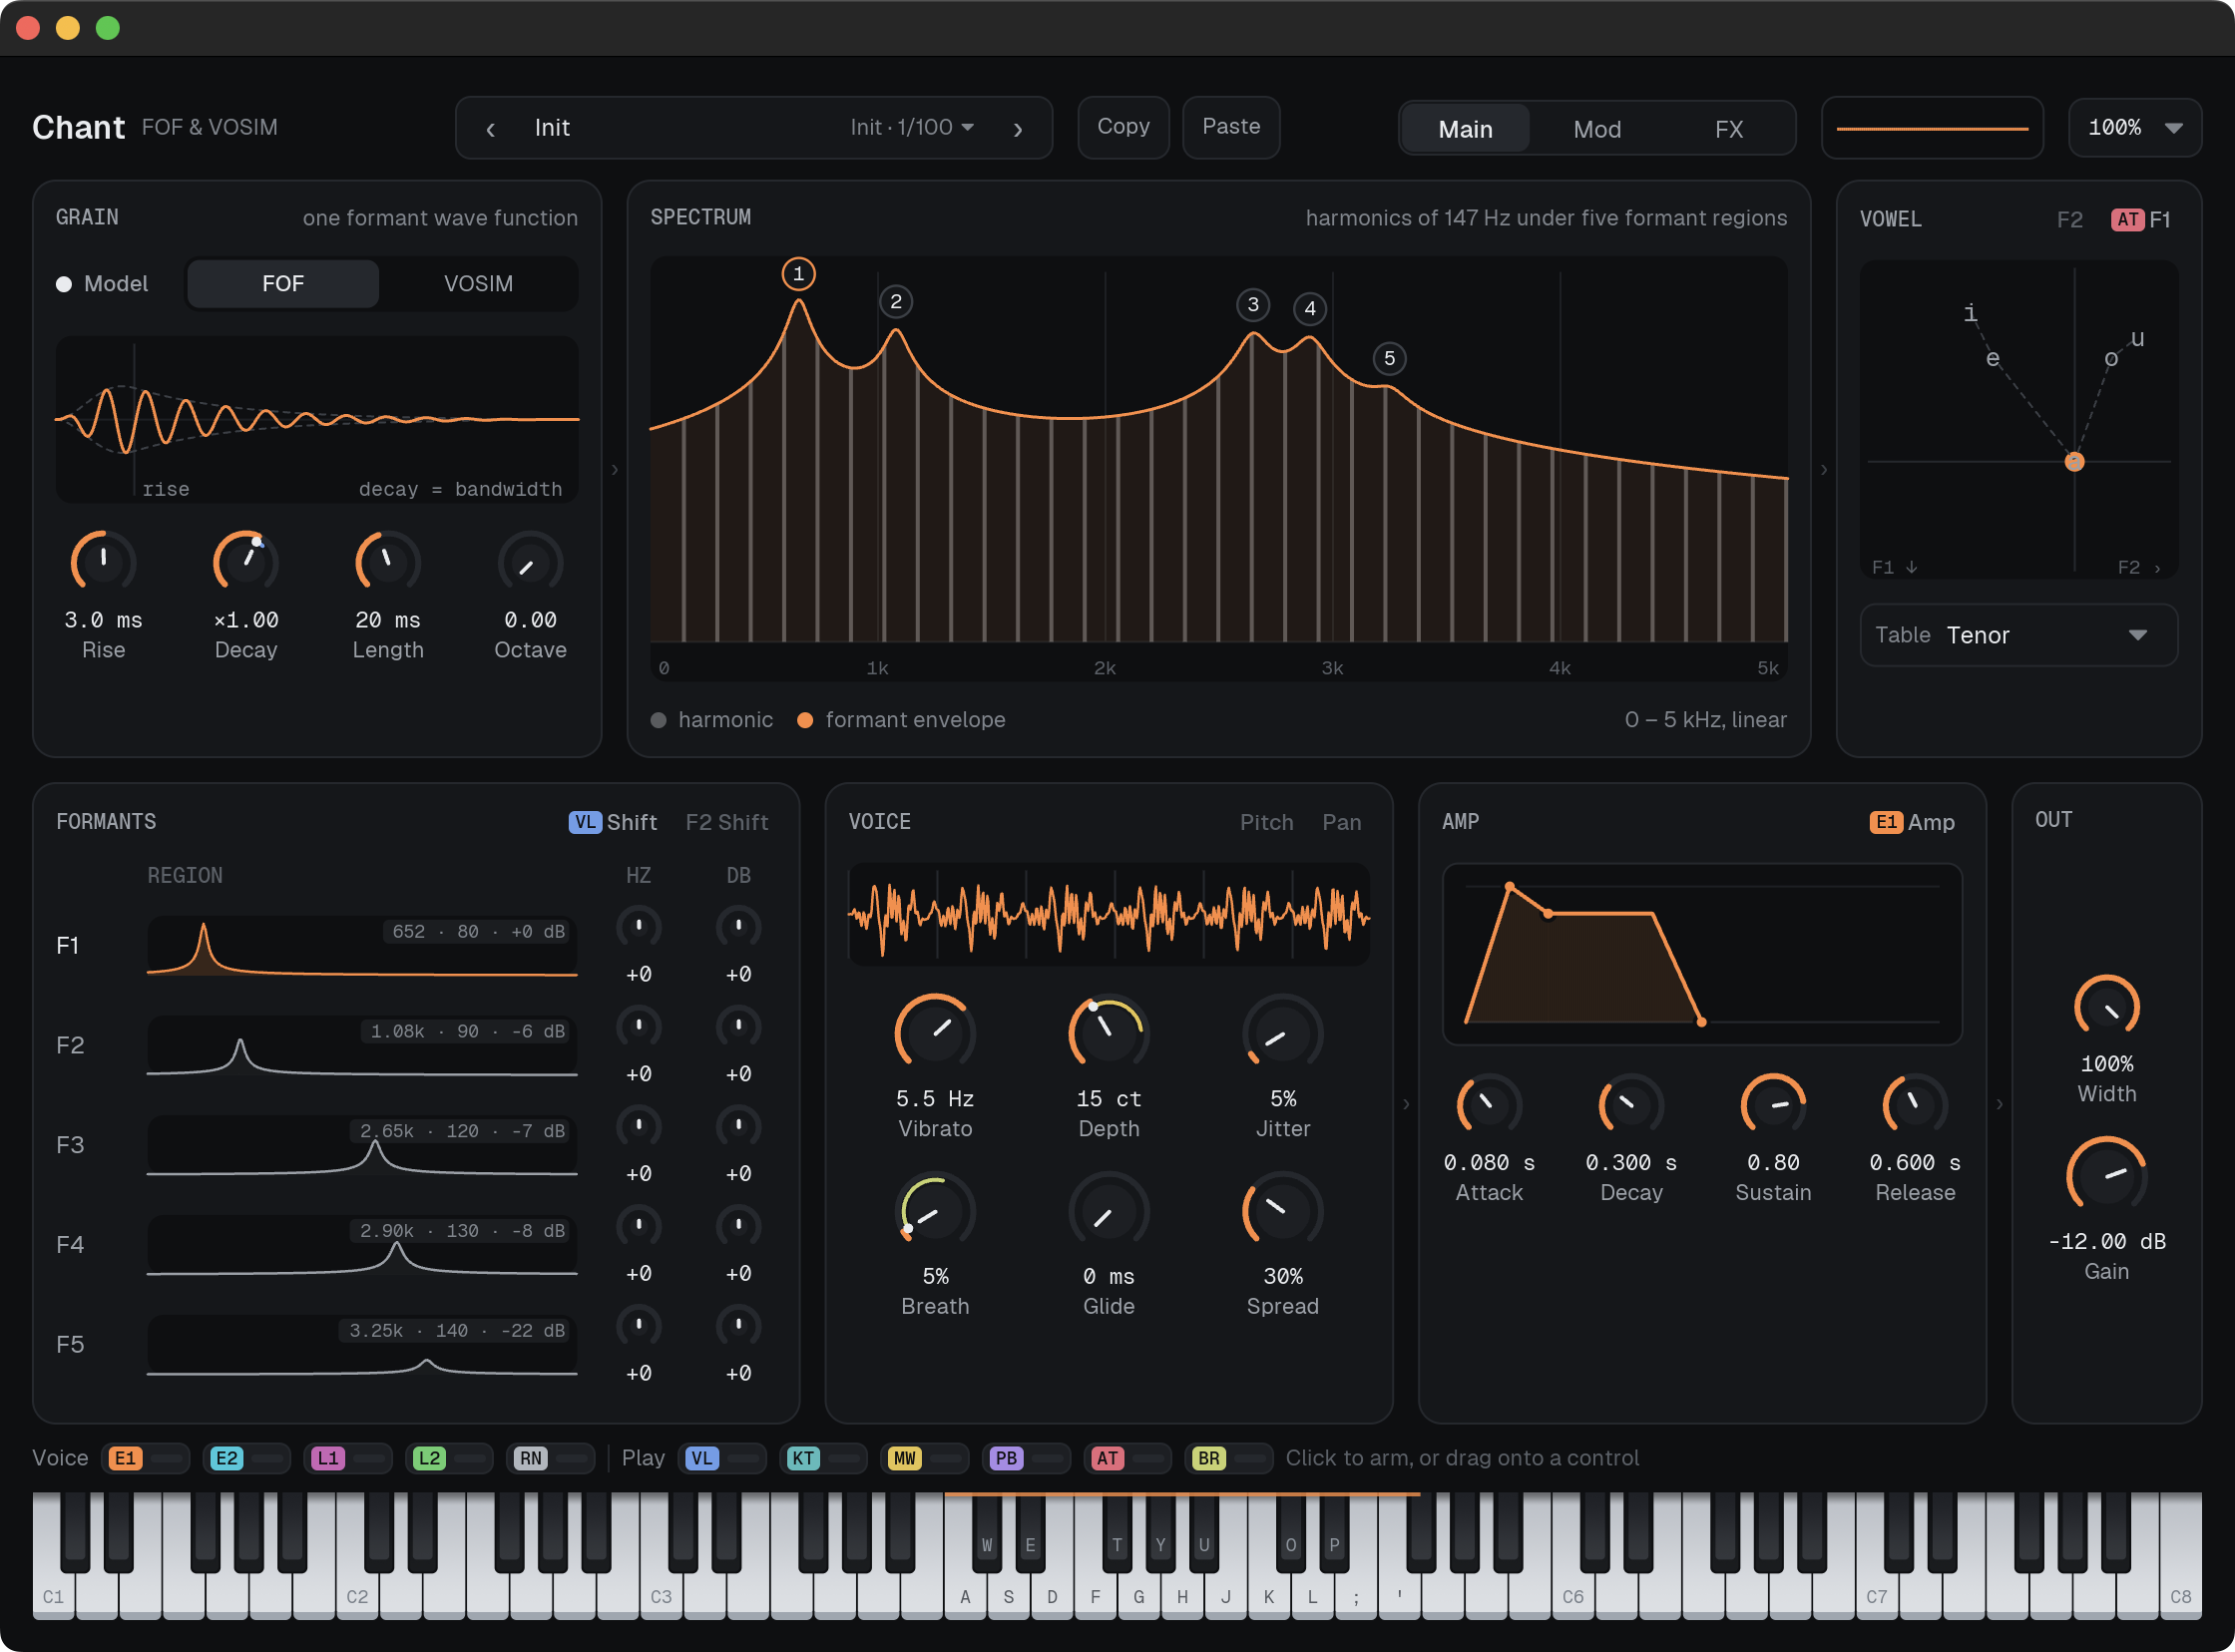Click formant marker 3 in the spectrum
This screenshot has width=2235, height=1652.
point(1253,304)
